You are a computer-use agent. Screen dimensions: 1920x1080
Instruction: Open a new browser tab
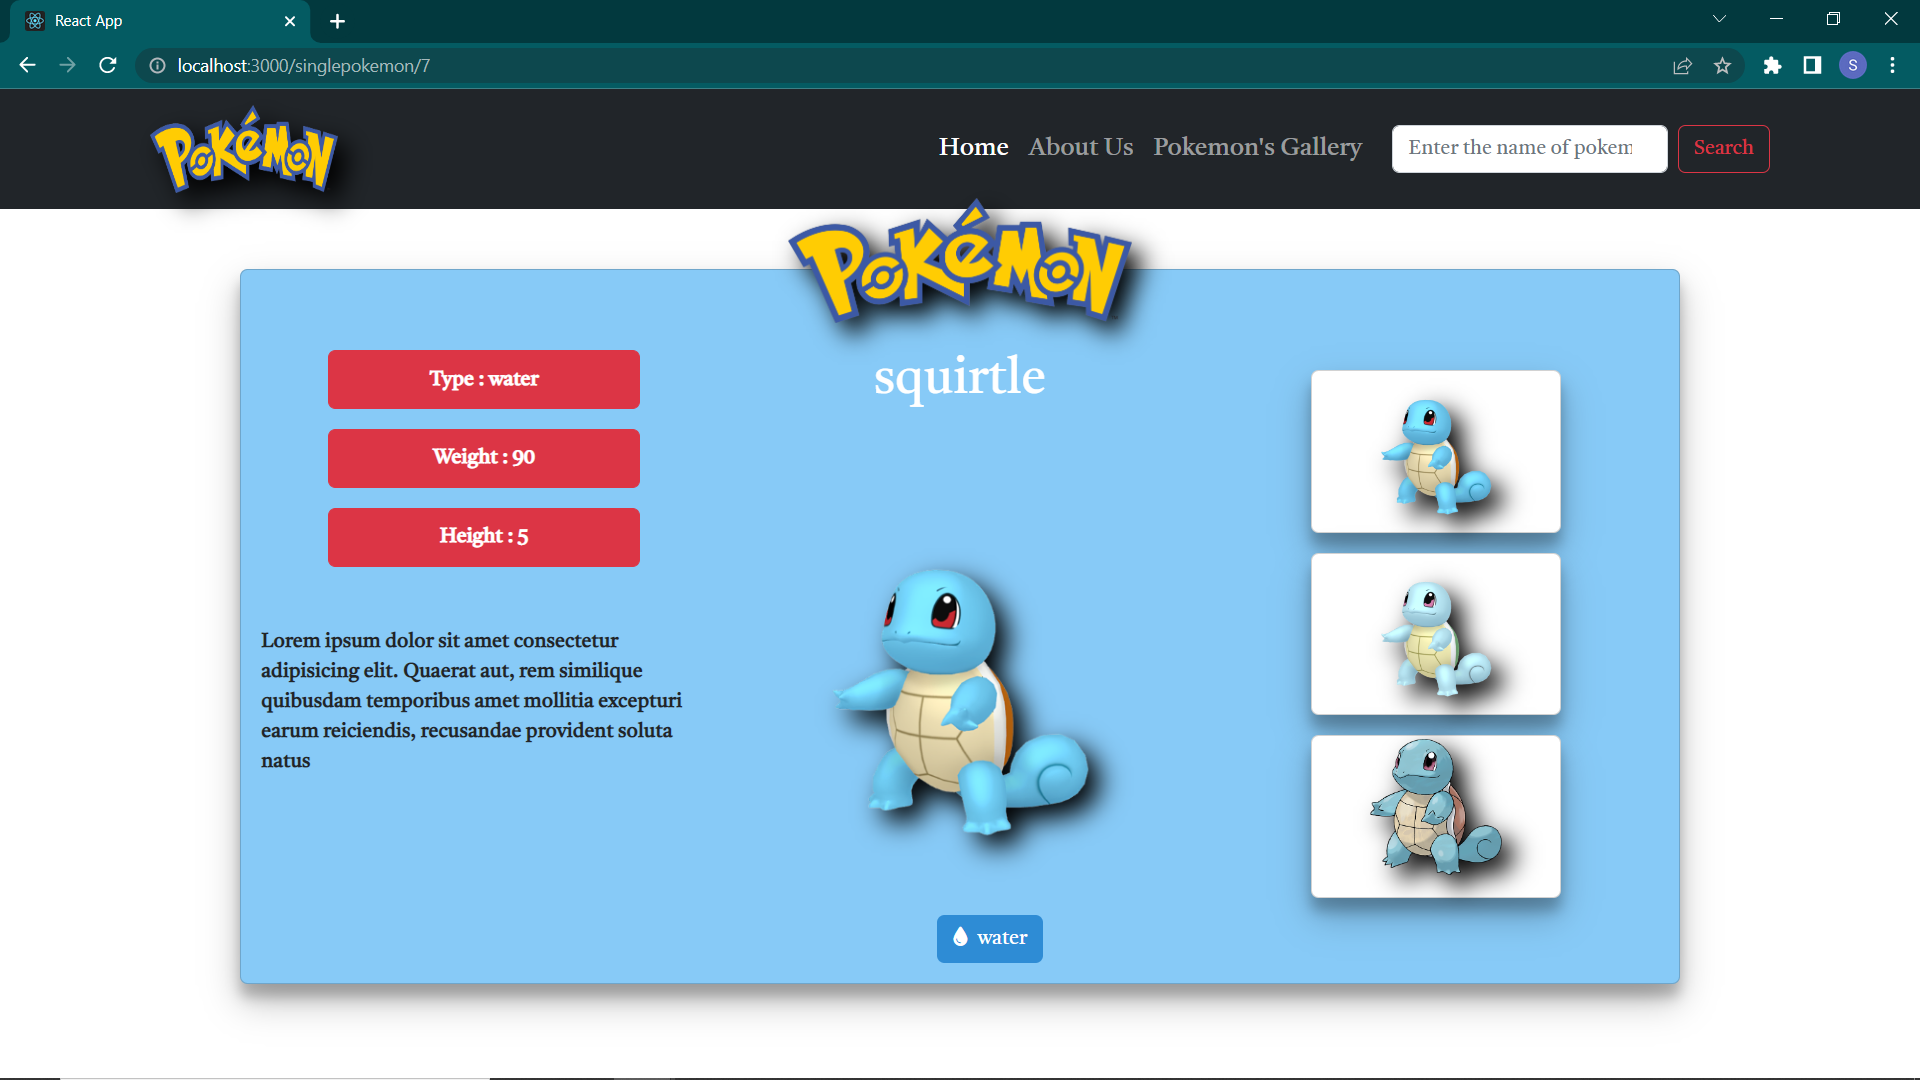coord(337,21)
